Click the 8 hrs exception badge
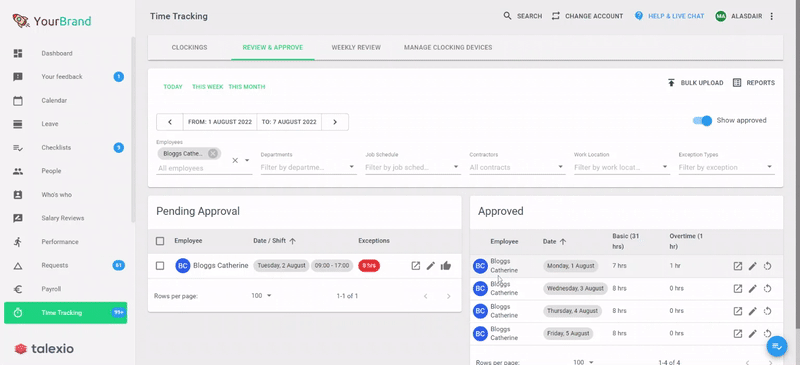The height and width of the screenshot is (365, 800). (369, 265)
